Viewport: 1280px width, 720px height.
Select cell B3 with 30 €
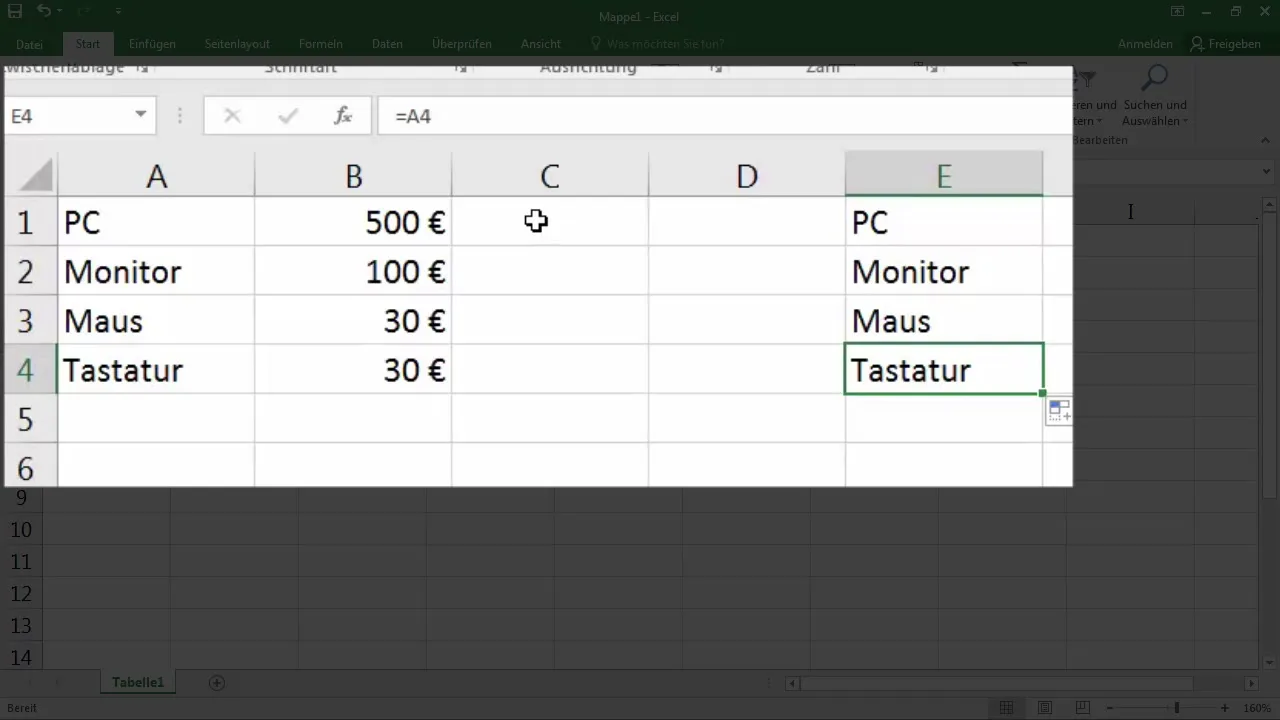pyautogui.click(x=353, y=320)
